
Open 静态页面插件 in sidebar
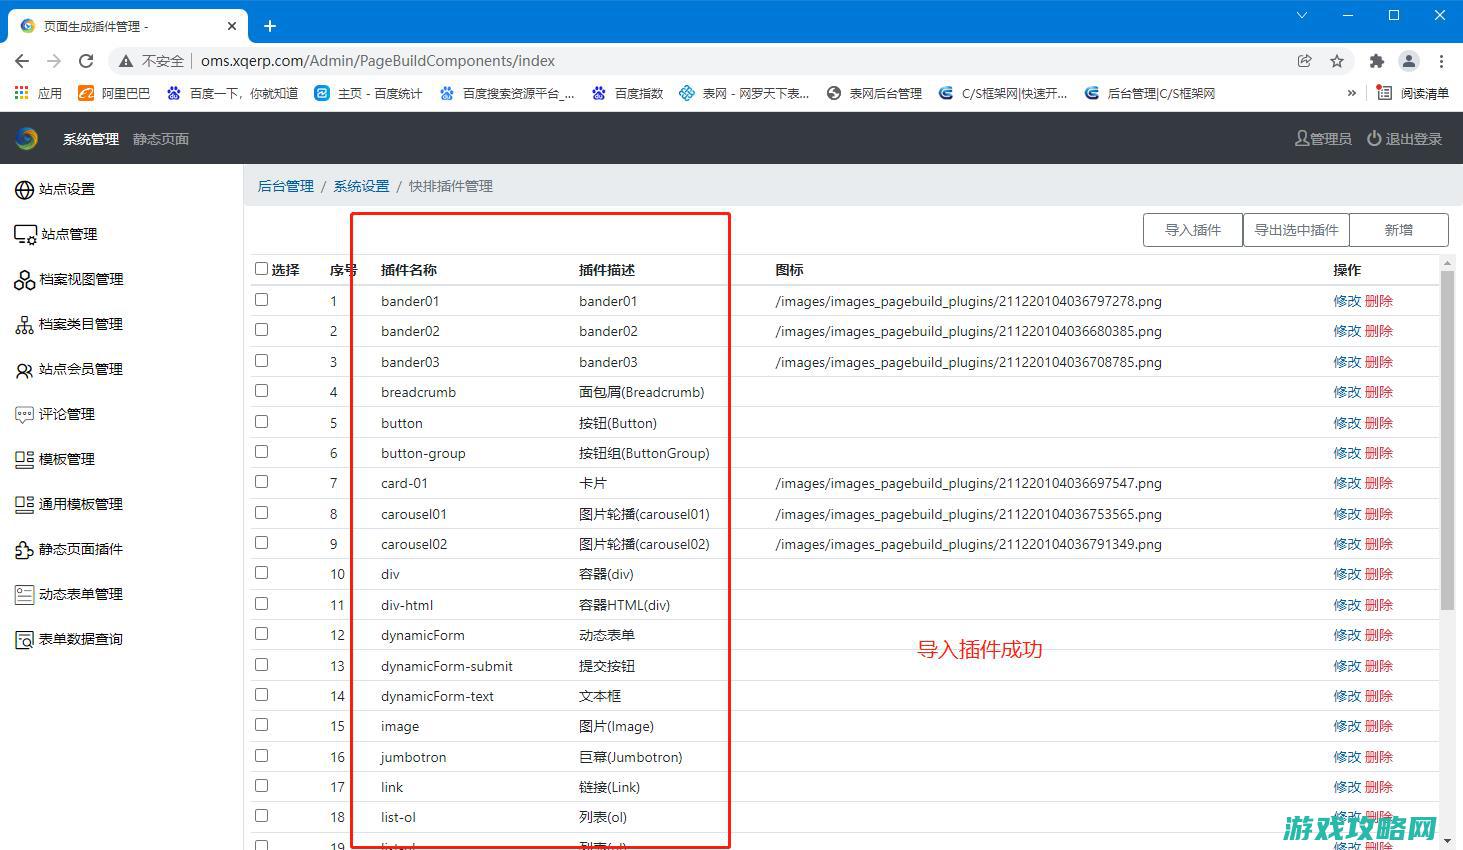point(69,549)
